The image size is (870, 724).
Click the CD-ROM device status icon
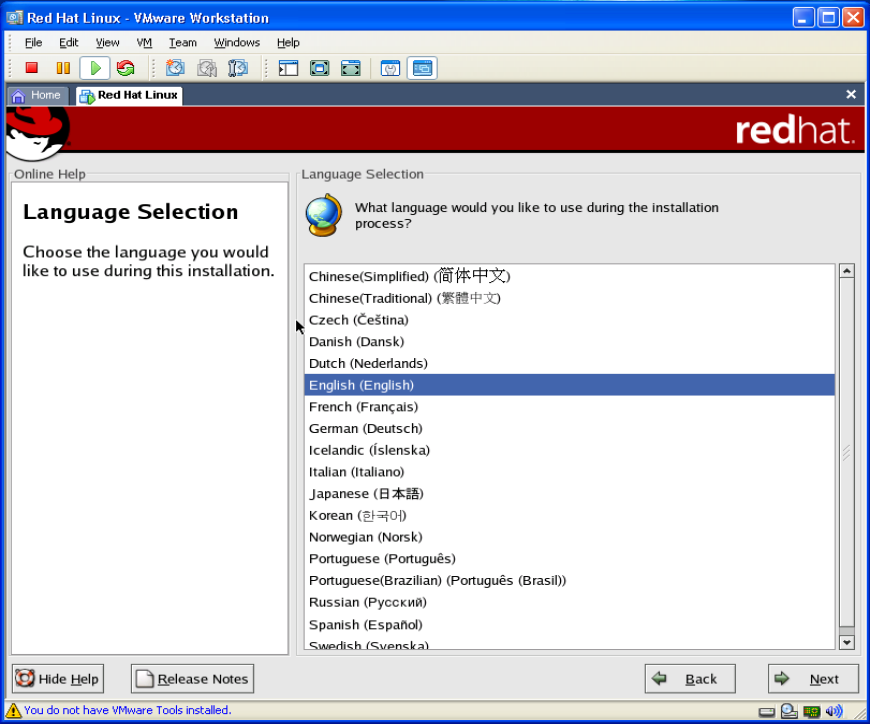pos(789,711)
